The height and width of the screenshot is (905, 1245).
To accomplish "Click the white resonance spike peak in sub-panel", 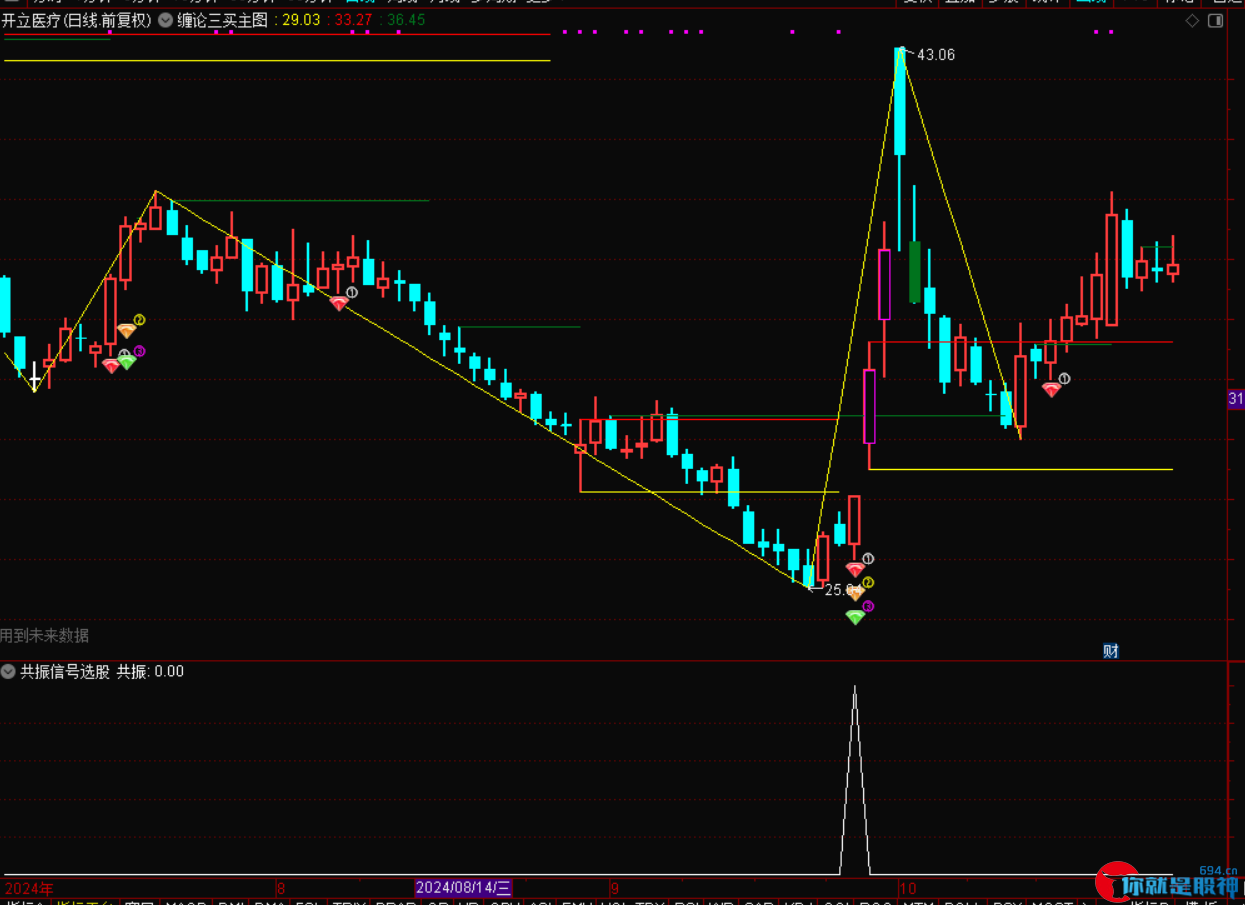I will [x=854, y=688].
